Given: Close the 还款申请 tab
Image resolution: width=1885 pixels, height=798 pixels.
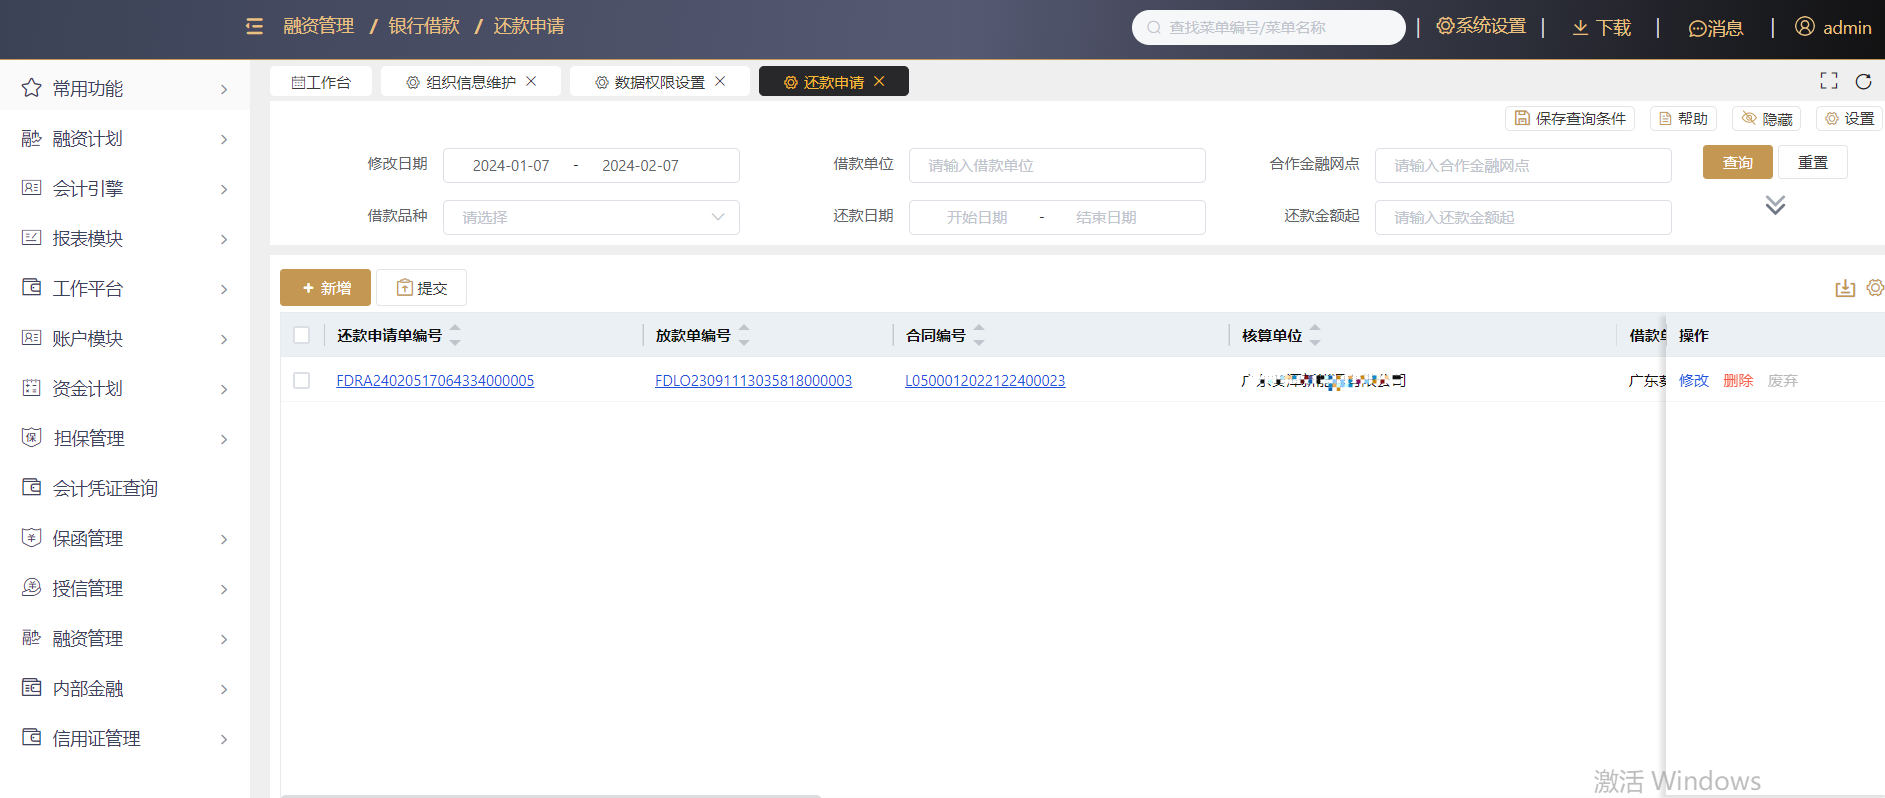Looking at the screenshot, I should coord(879,81).
